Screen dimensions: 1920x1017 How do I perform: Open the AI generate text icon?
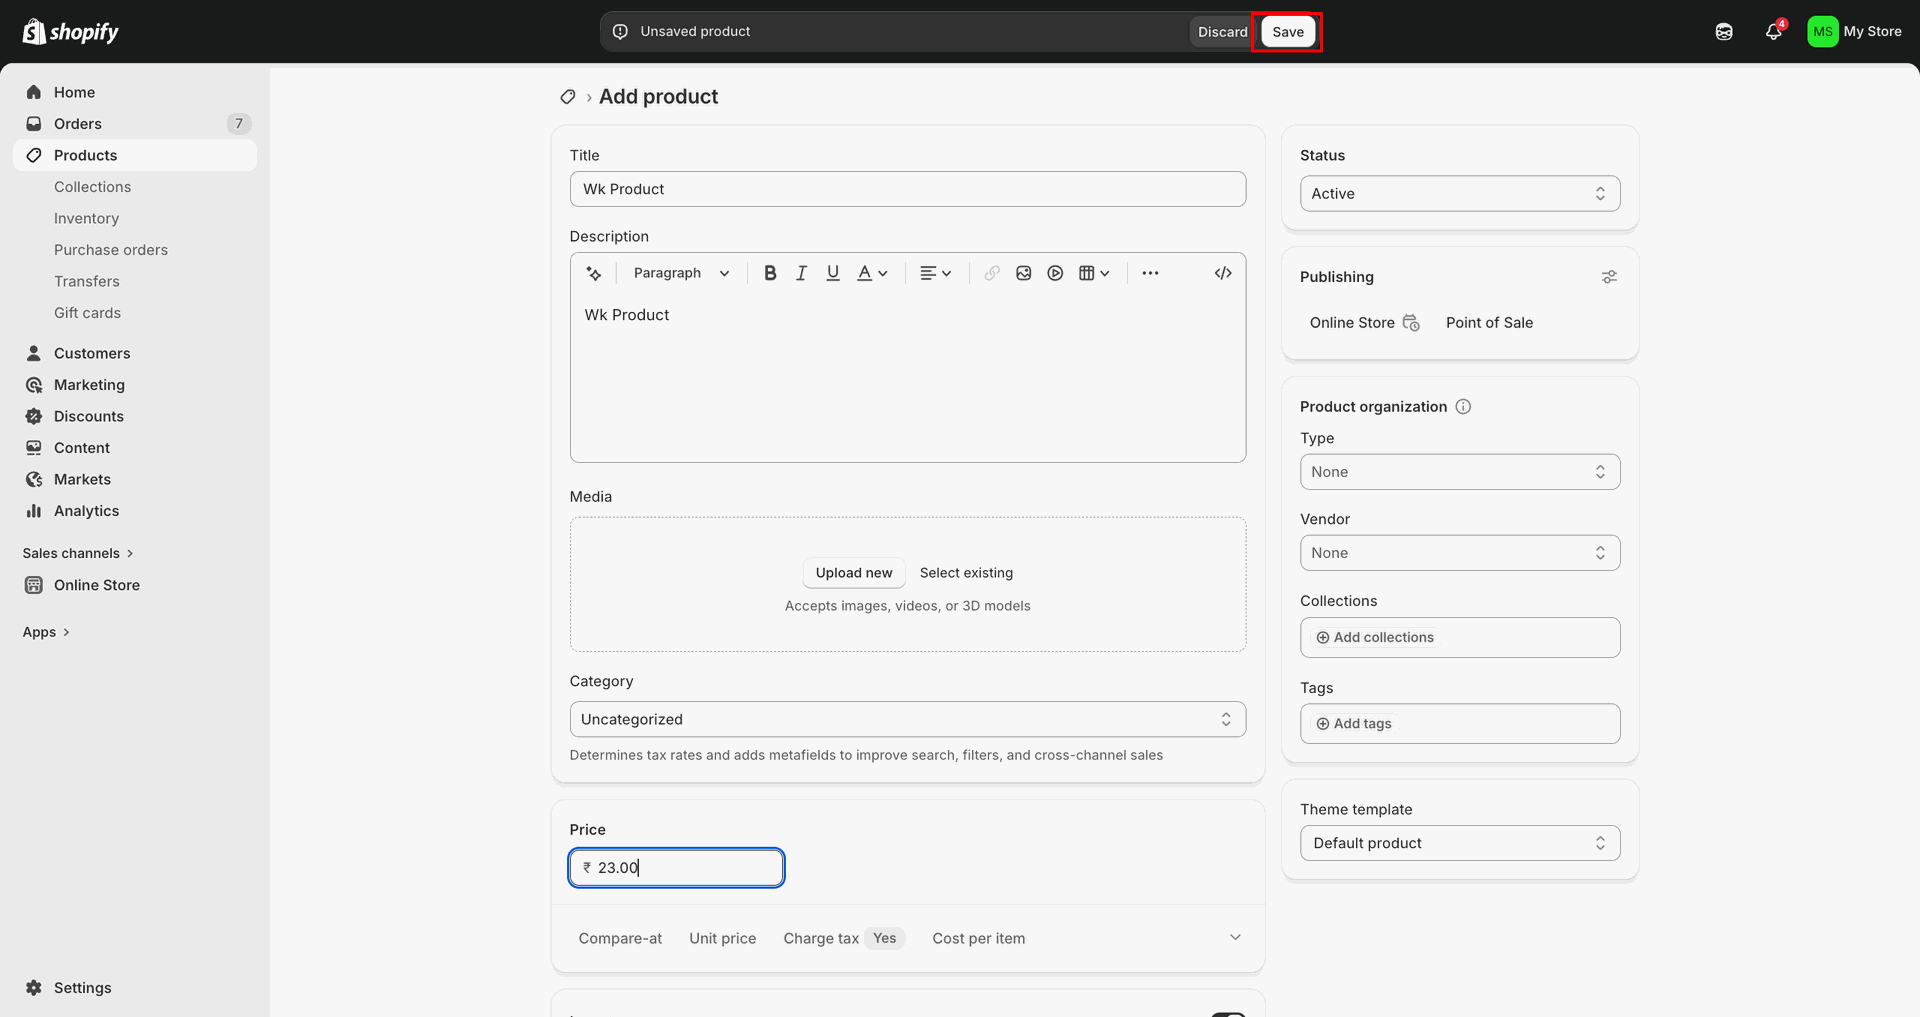tap(594, 273)
